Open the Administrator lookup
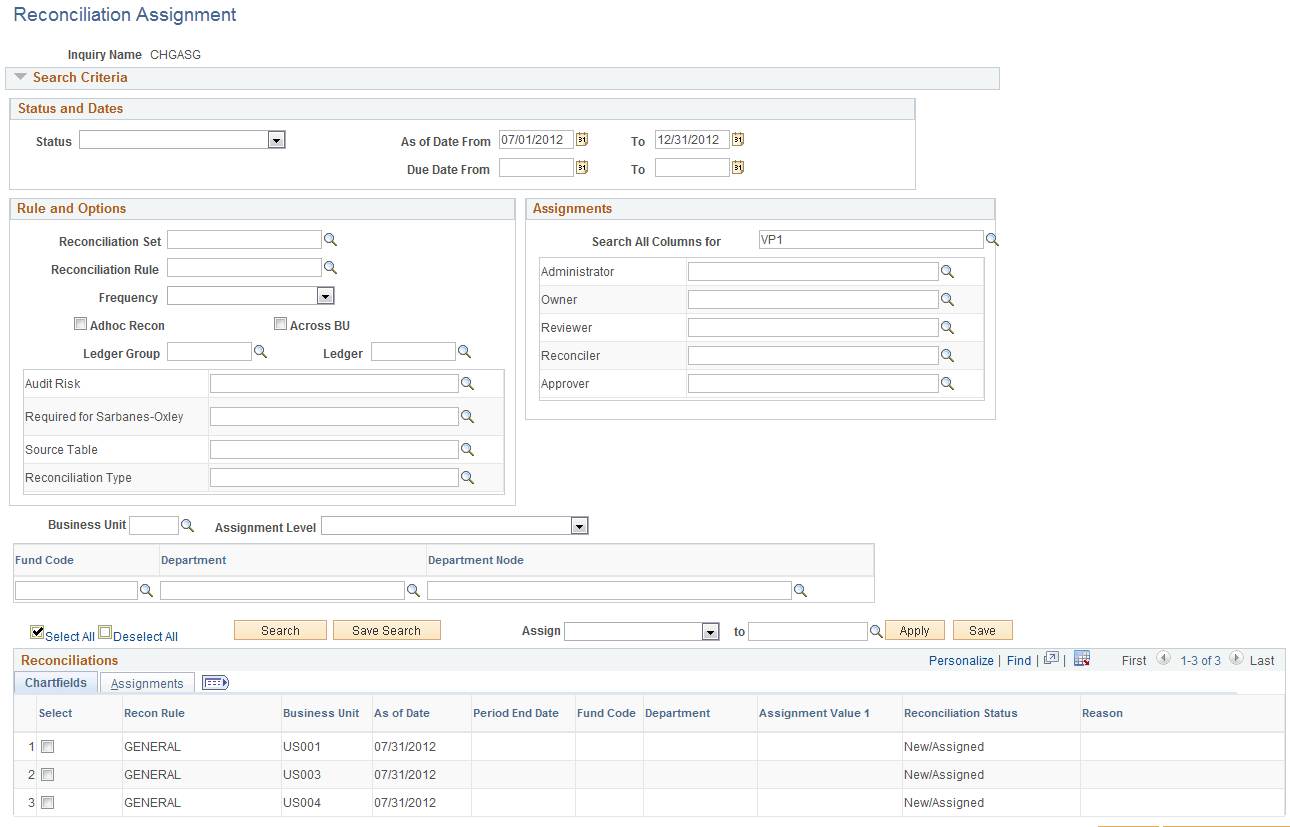The height and width of the screenshot is (827, 1290). click(947, 271)
